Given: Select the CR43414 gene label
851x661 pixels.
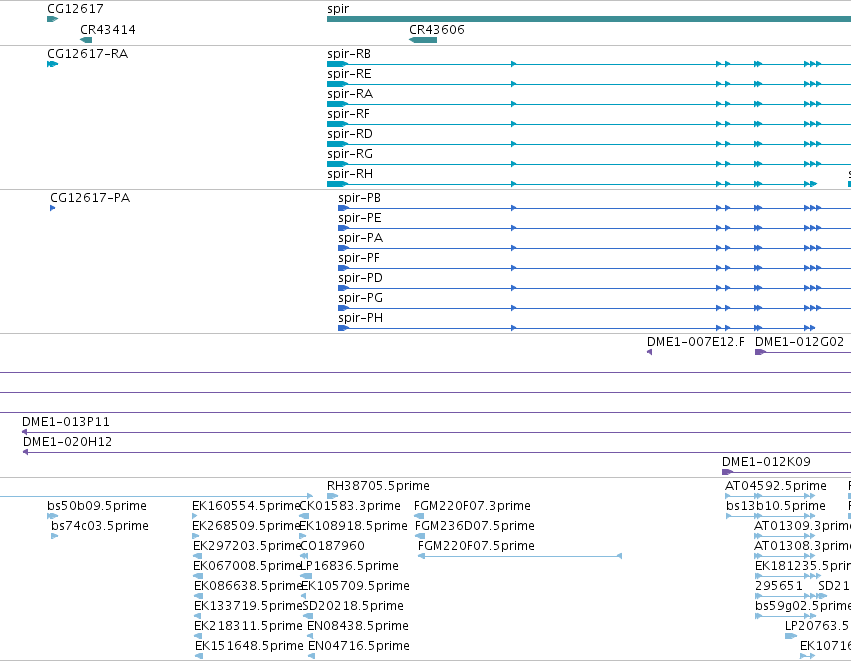Looking at the screenshot, I should tap(107, 30).
